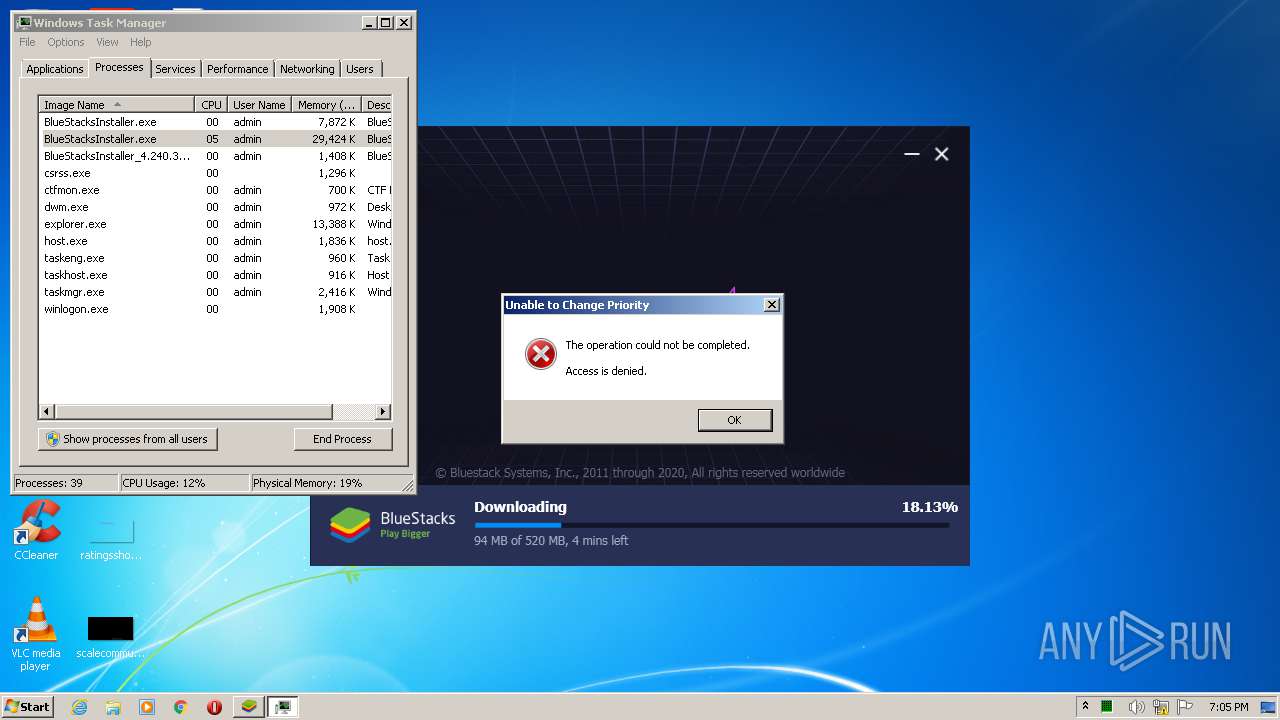Screen dimensions: 1280x720
Task: Select the taskeng.exe process
Action: 215,258
